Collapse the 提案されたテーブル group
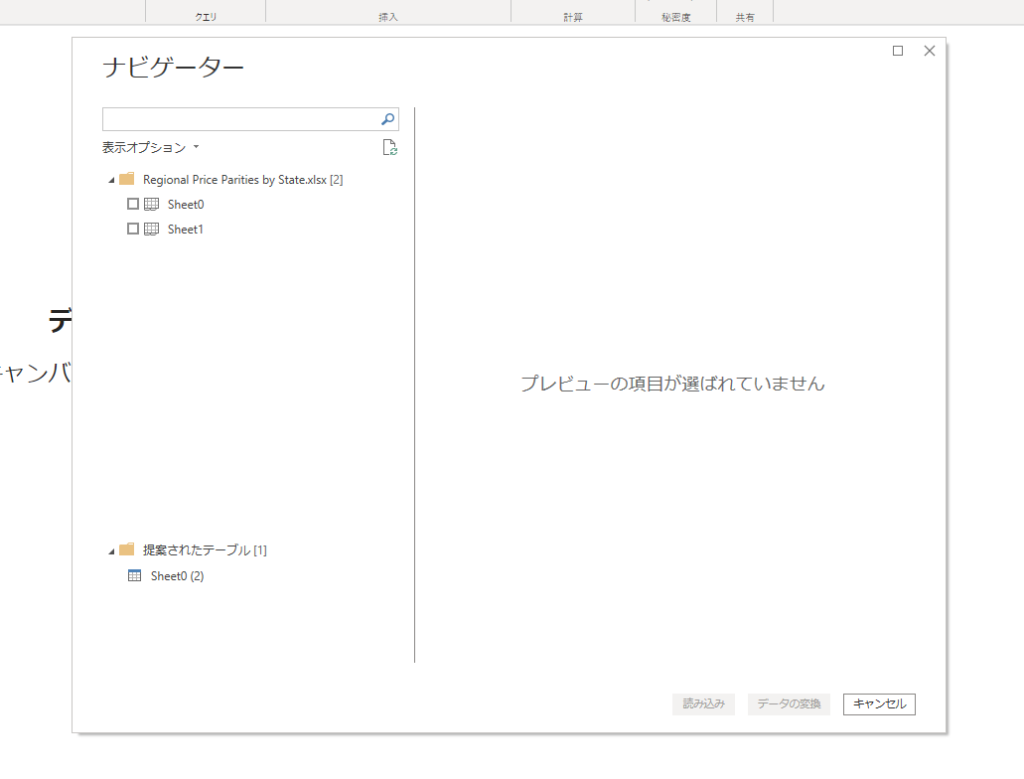The width and height of the screenshot is (1024, 779). [x=111, y=551]
